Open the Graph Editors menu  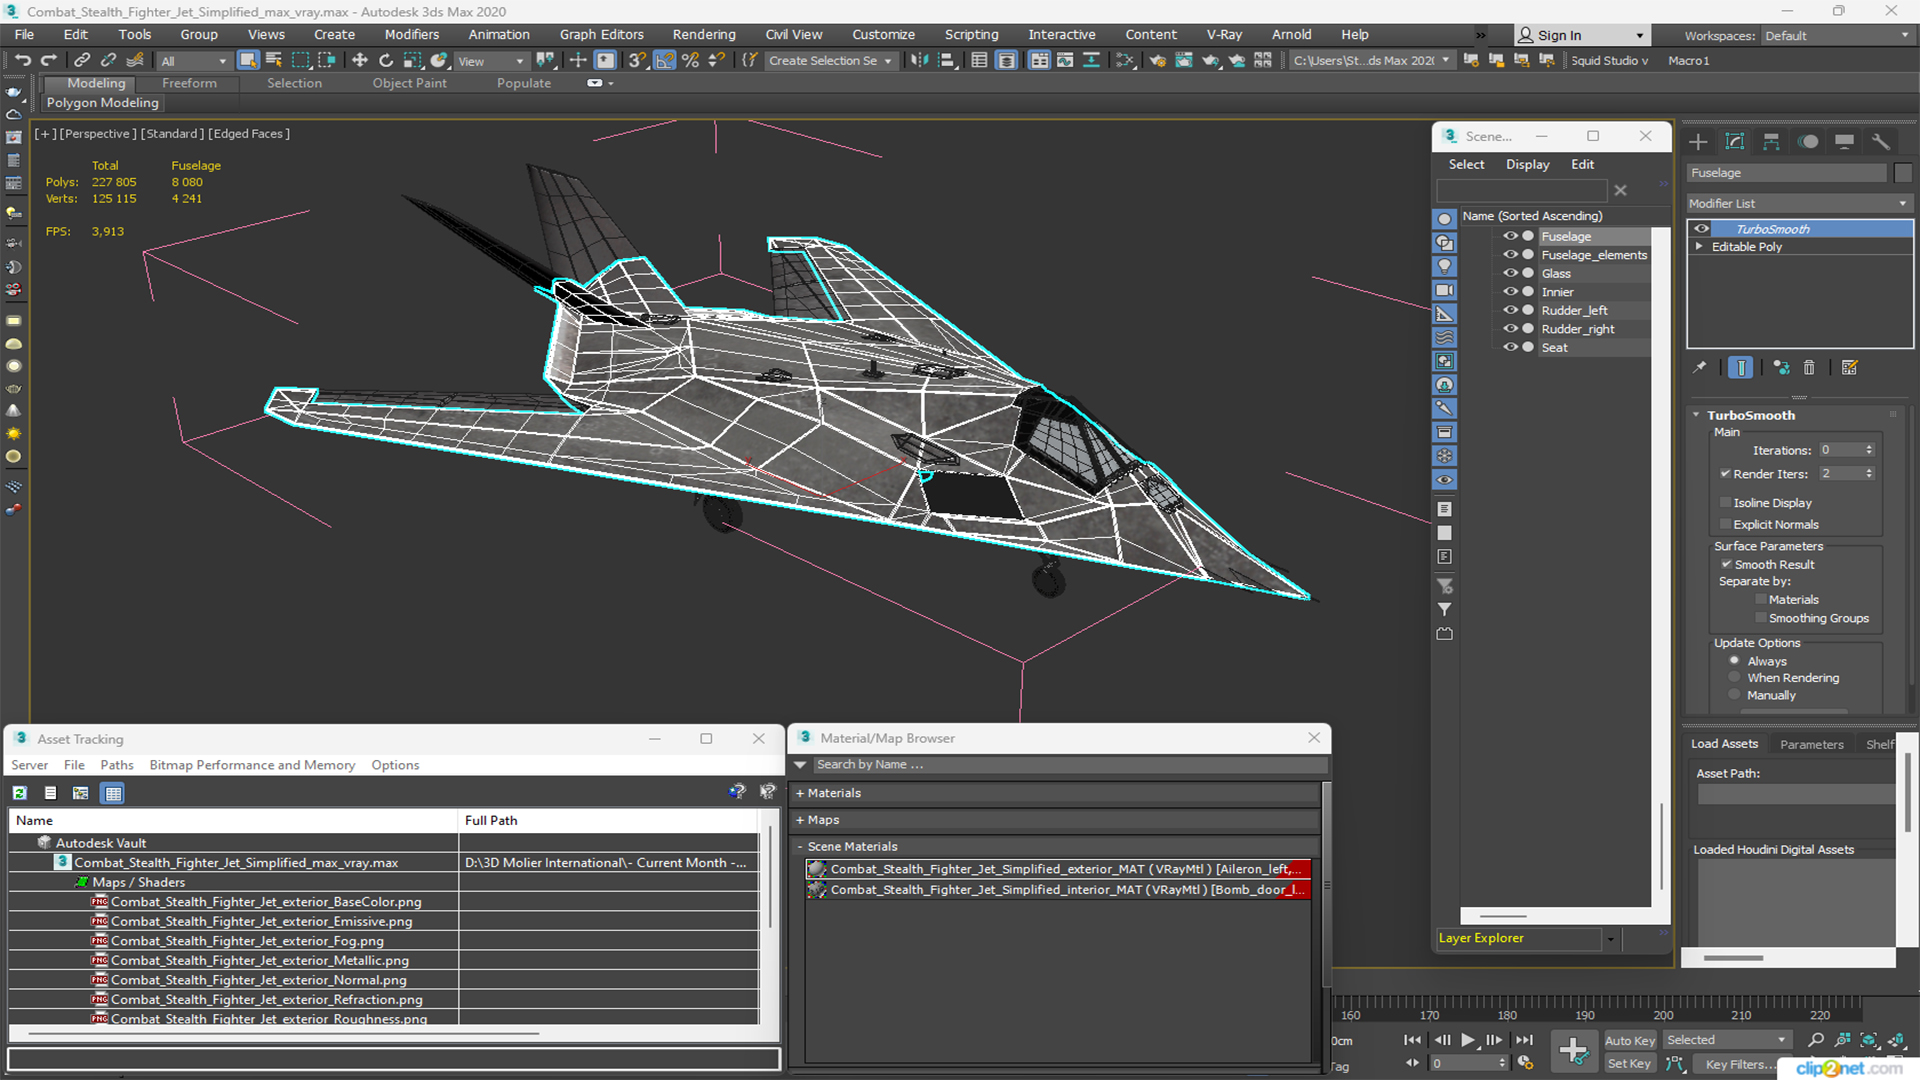pyautogui.click(x=601, y=34)
